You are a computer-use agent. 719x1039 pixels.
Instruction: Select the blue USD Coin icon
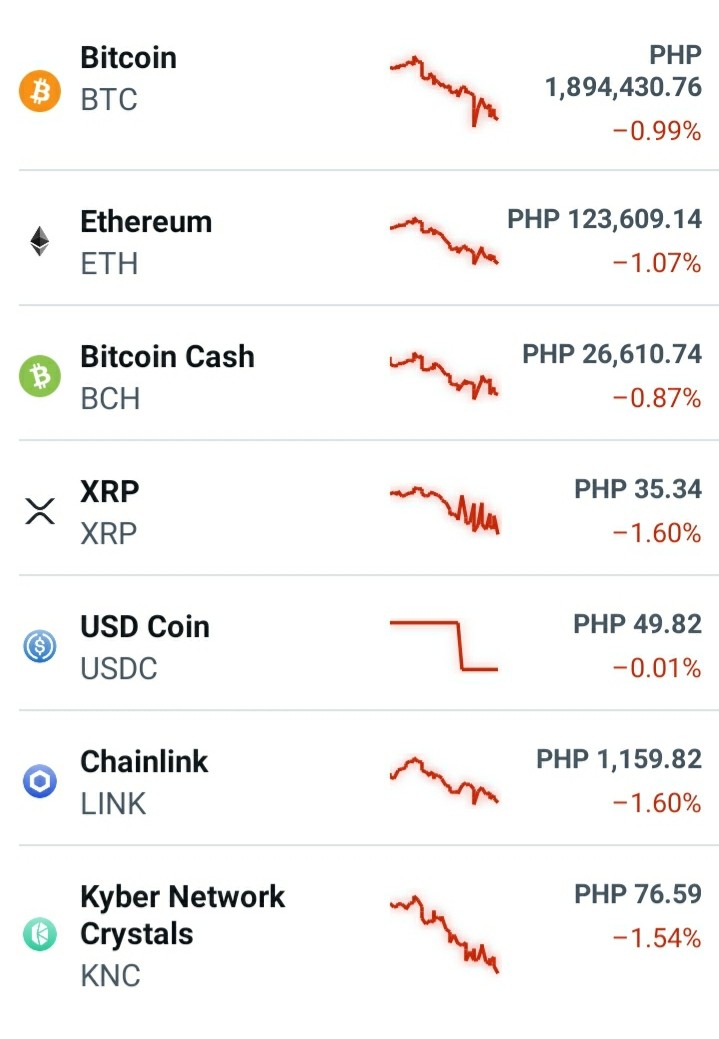coord(40,646)
